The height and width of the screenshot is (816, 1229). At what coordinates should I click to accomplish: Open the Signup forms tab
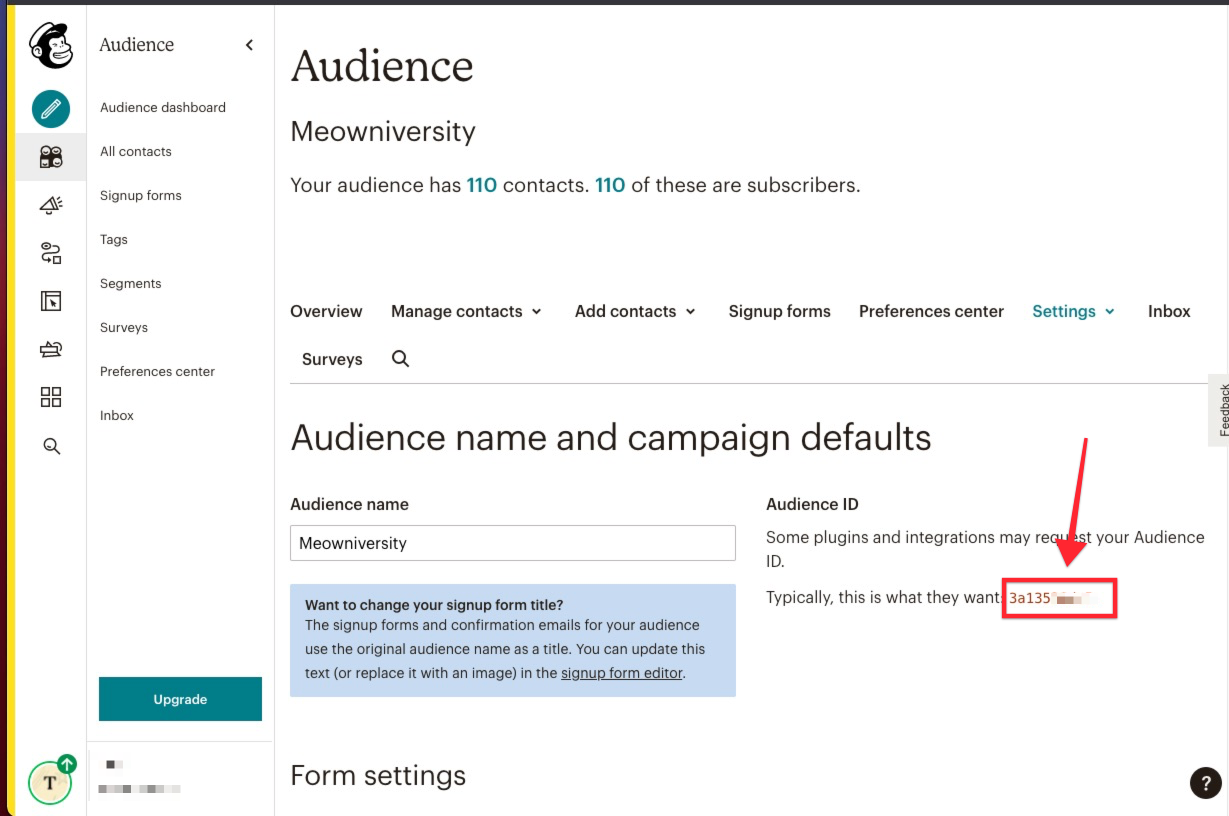pos(779,311)
